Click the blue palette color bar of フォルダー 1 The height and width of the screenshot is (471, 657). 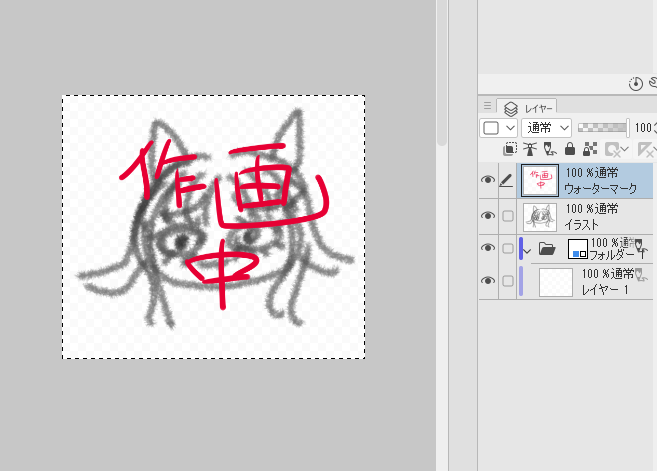521,248
